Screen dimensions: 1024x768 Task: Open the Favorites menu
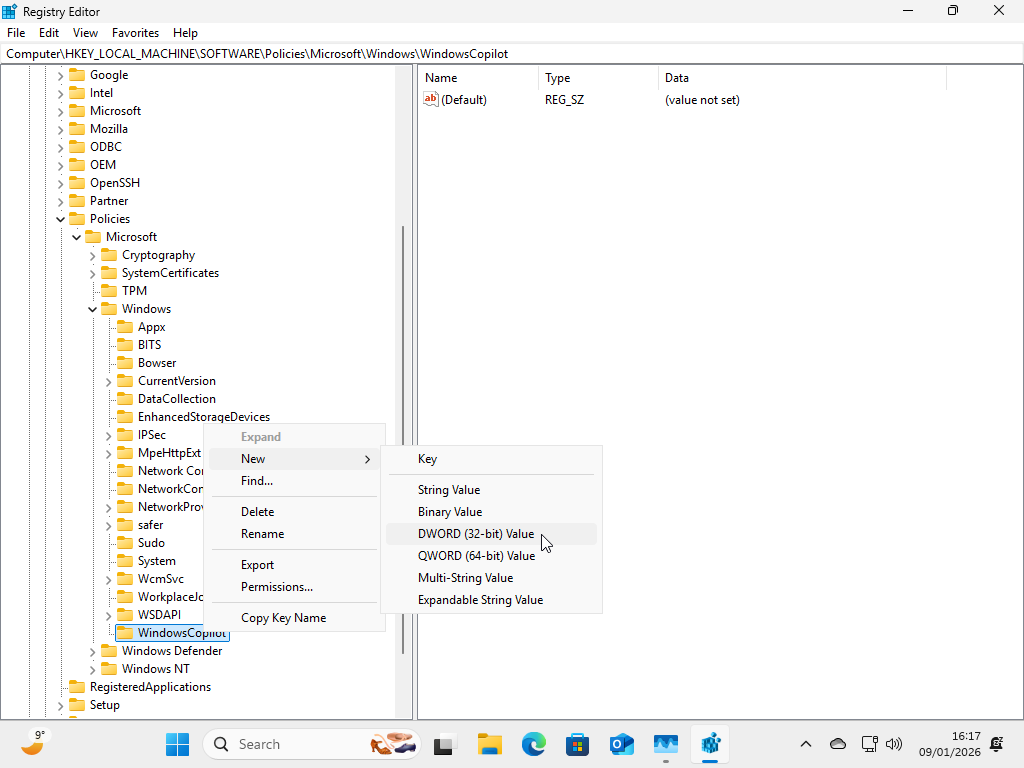[135, 32]
